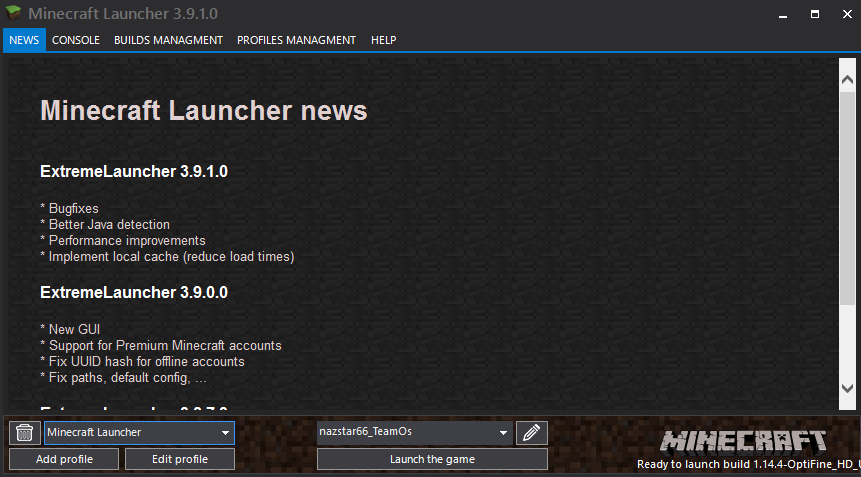Click the news scrollbar down arrow
The height and width of the screenshot is (477, 861).
click(847, 388)
